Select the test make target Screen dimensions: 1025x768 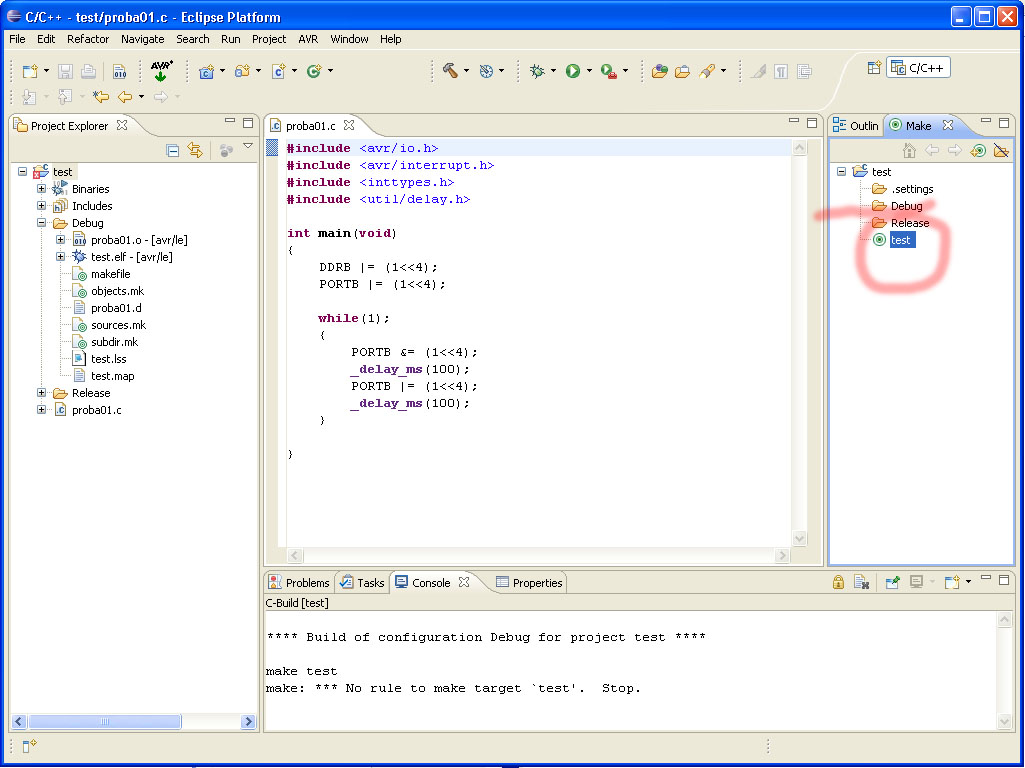click(x=900, y=240)
